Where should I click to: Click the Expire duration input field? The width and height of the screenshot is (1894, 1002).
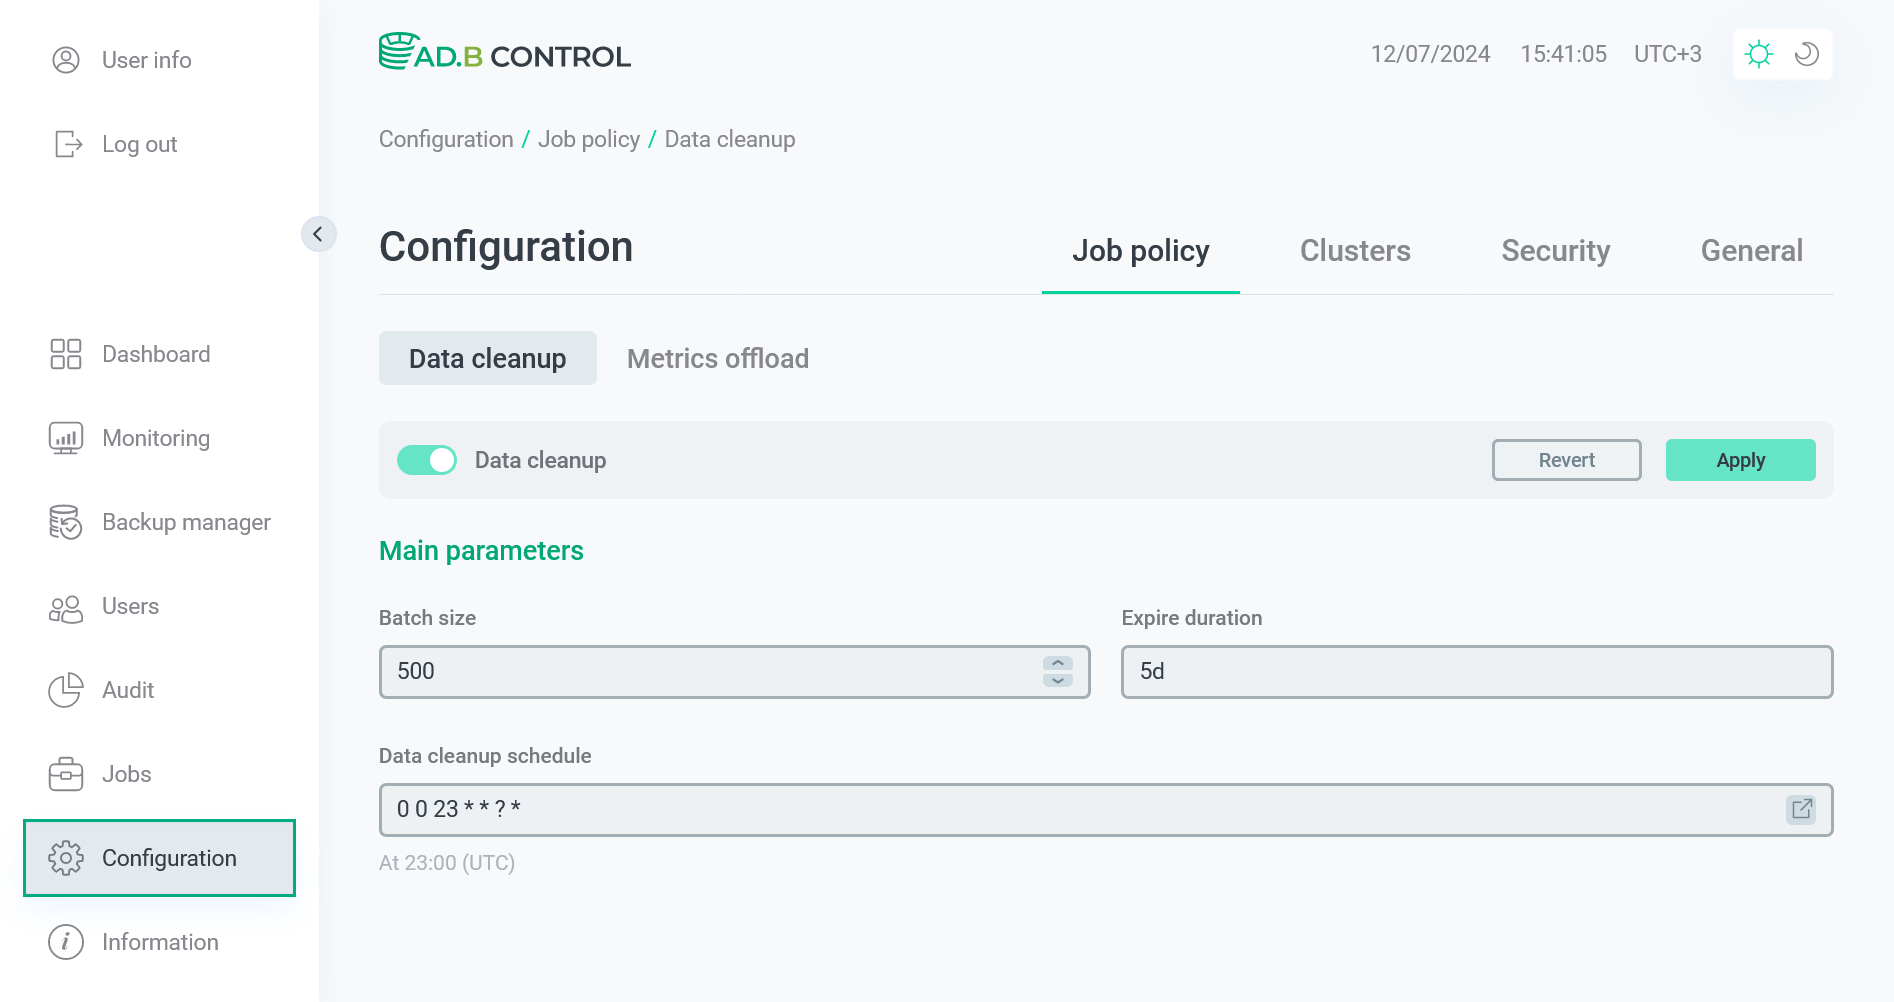point(1477,671)
